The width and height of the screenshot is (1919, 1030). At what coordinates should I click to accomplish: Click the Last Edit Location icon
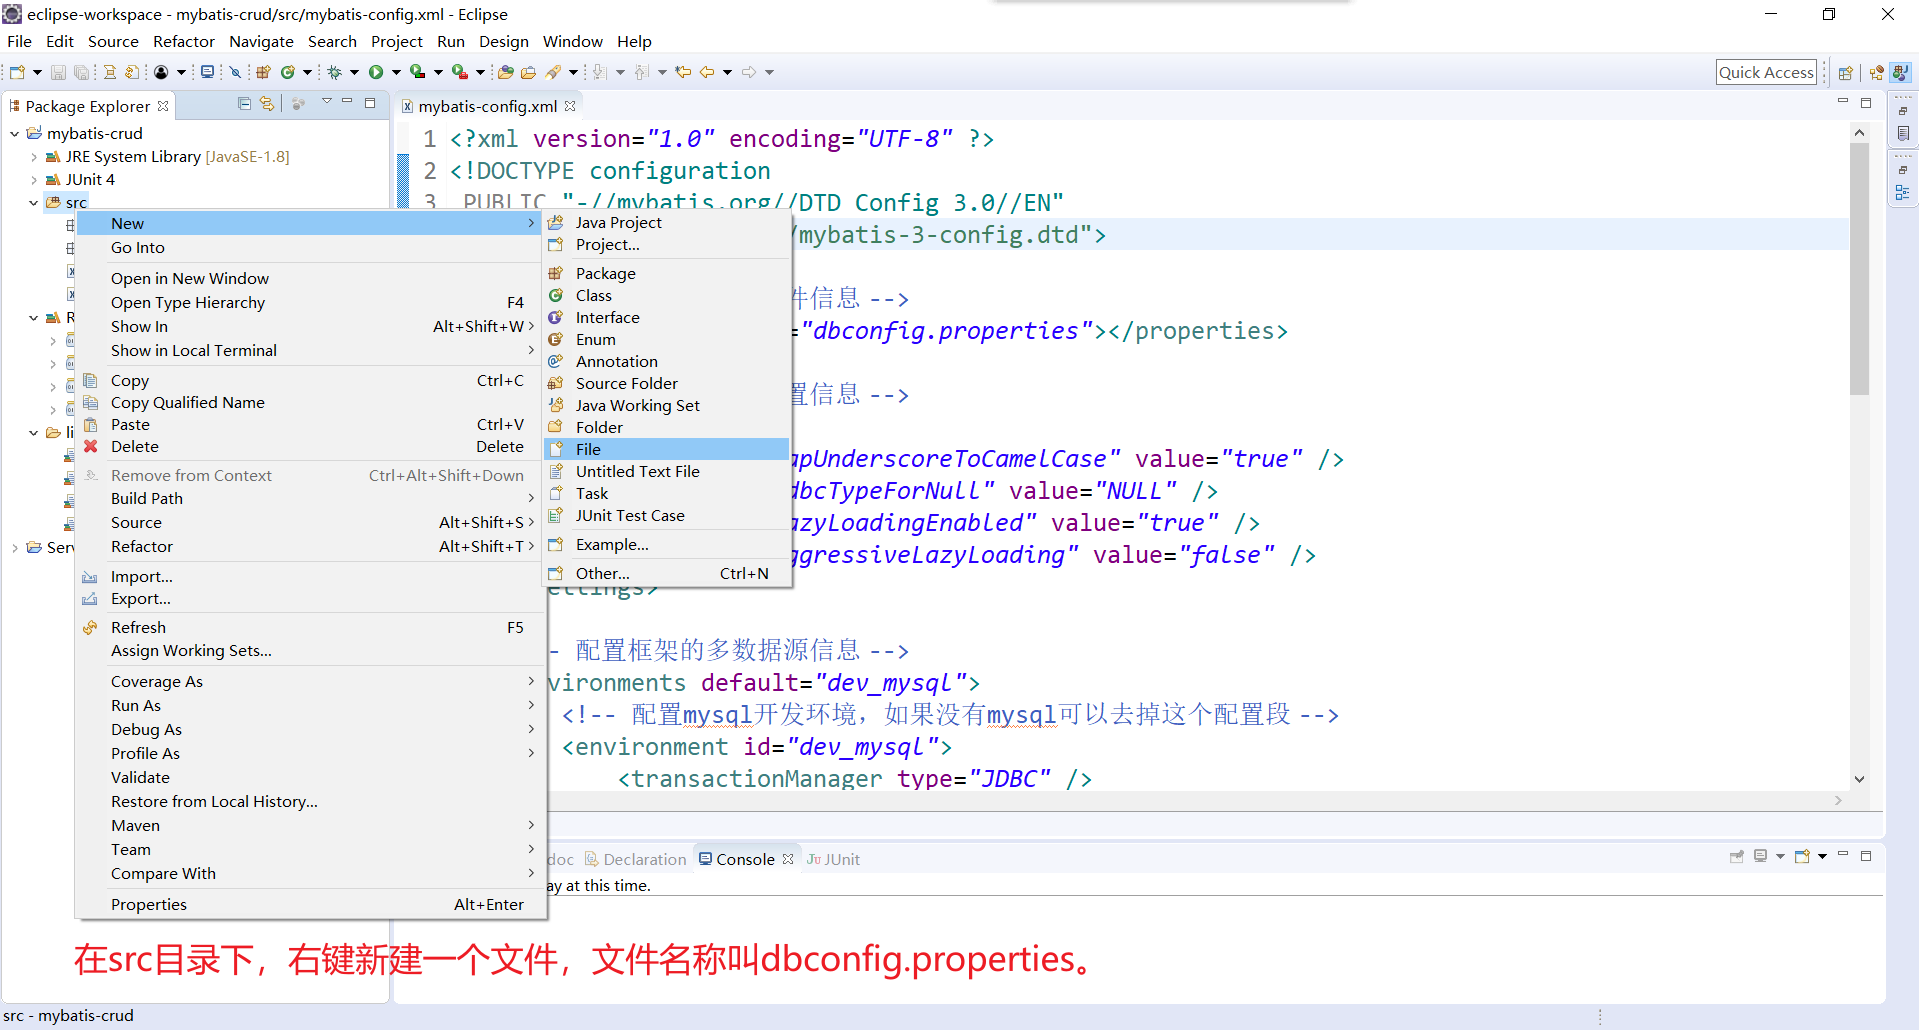click(x=682, y=72)
